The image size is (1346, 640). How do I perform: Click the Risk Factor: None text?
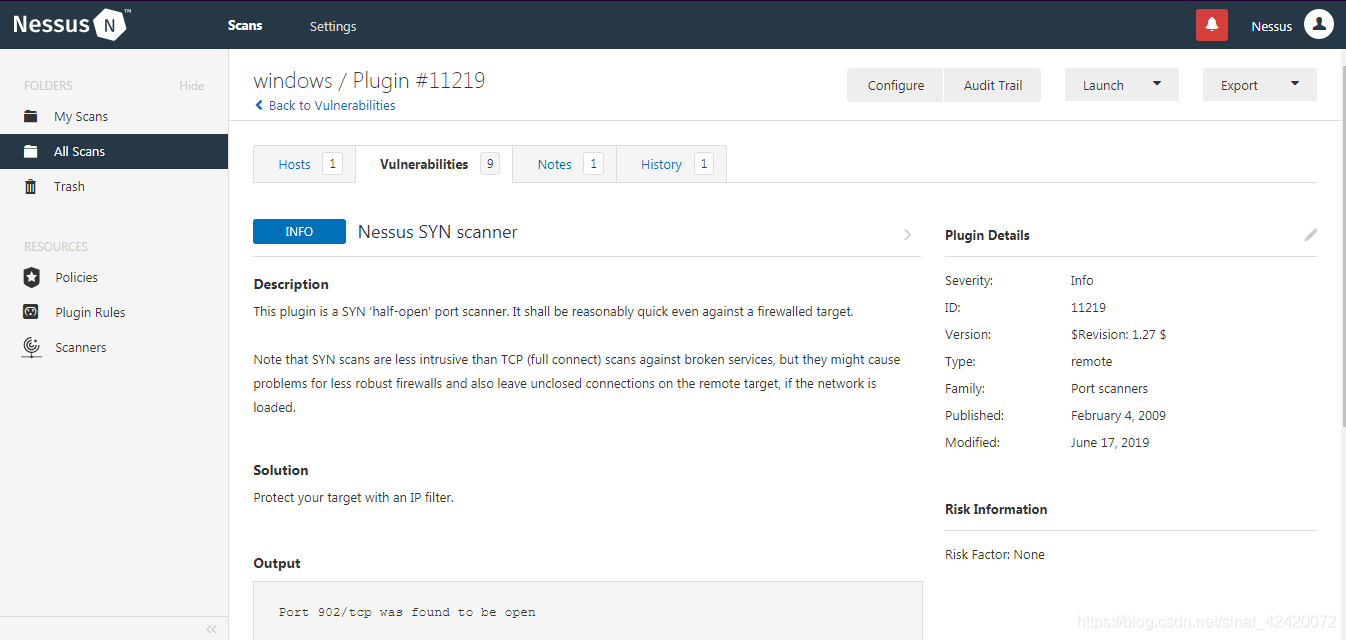pyautogui.click(x=995, y=555)
